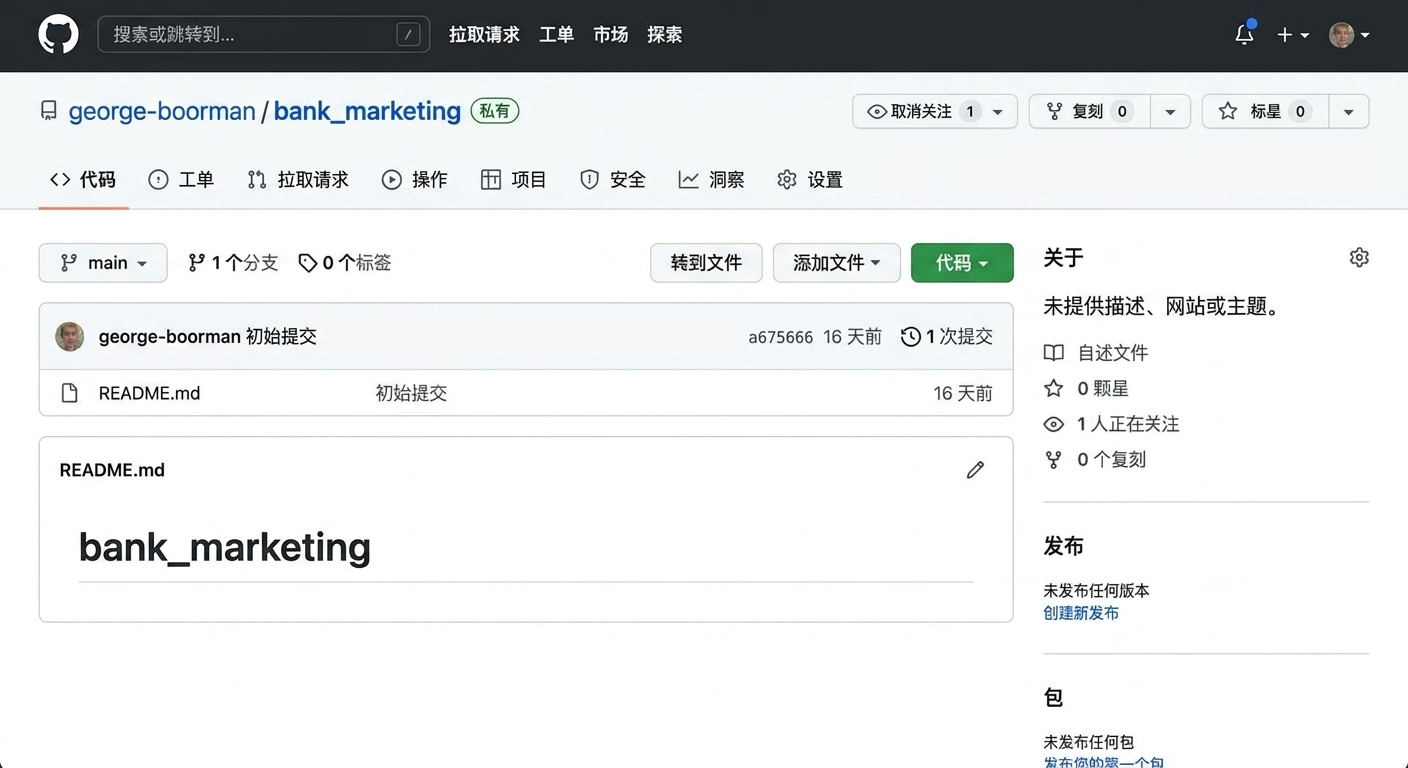Viewport: 1408px width, 768px height.
Task: Click the 取消关注 unwatch button
Action: tap(921, 111)
